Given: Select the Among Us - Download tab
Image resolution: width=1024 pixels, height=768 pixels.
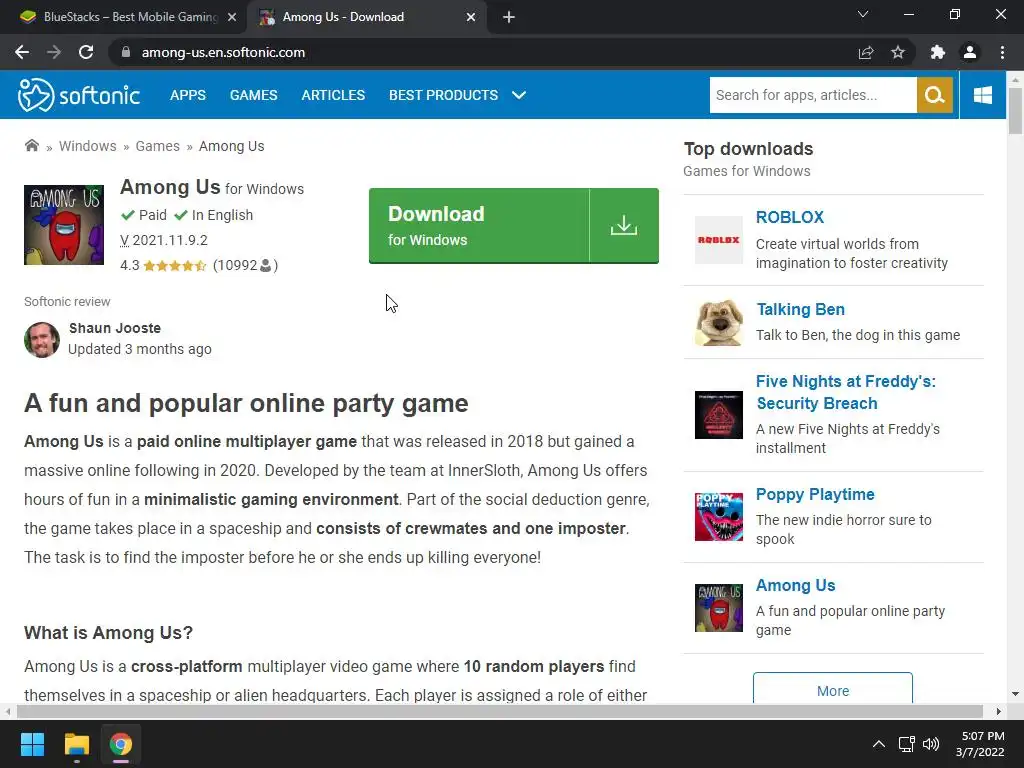Looking at the screenshot, I should point(366,17).
